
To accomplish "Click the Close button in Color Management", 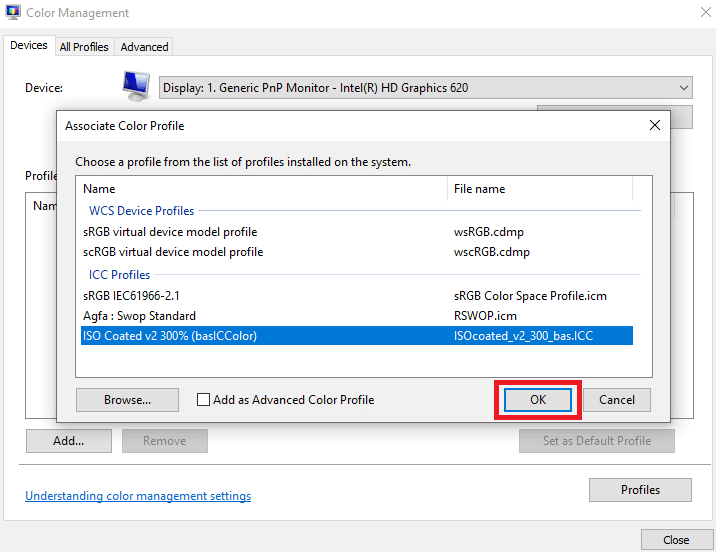I will (x=676, y=540).
